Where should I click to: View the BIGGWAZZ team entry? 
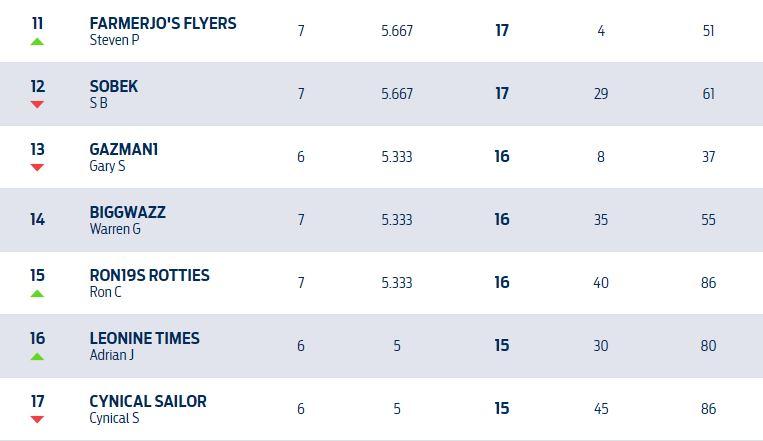(x=128, y=212)
